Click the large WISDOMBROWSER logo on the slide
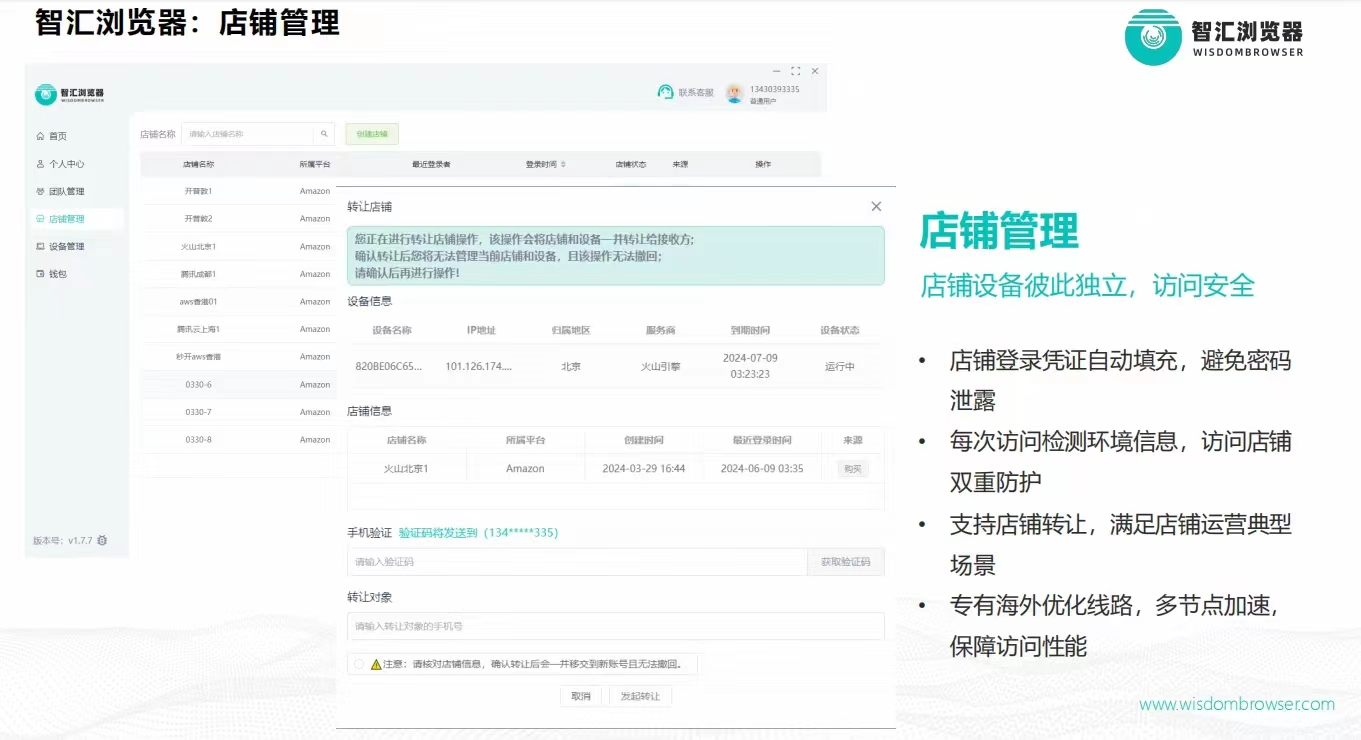The height and width of the screenshot is (740, 1361). tap(1214, 38)
